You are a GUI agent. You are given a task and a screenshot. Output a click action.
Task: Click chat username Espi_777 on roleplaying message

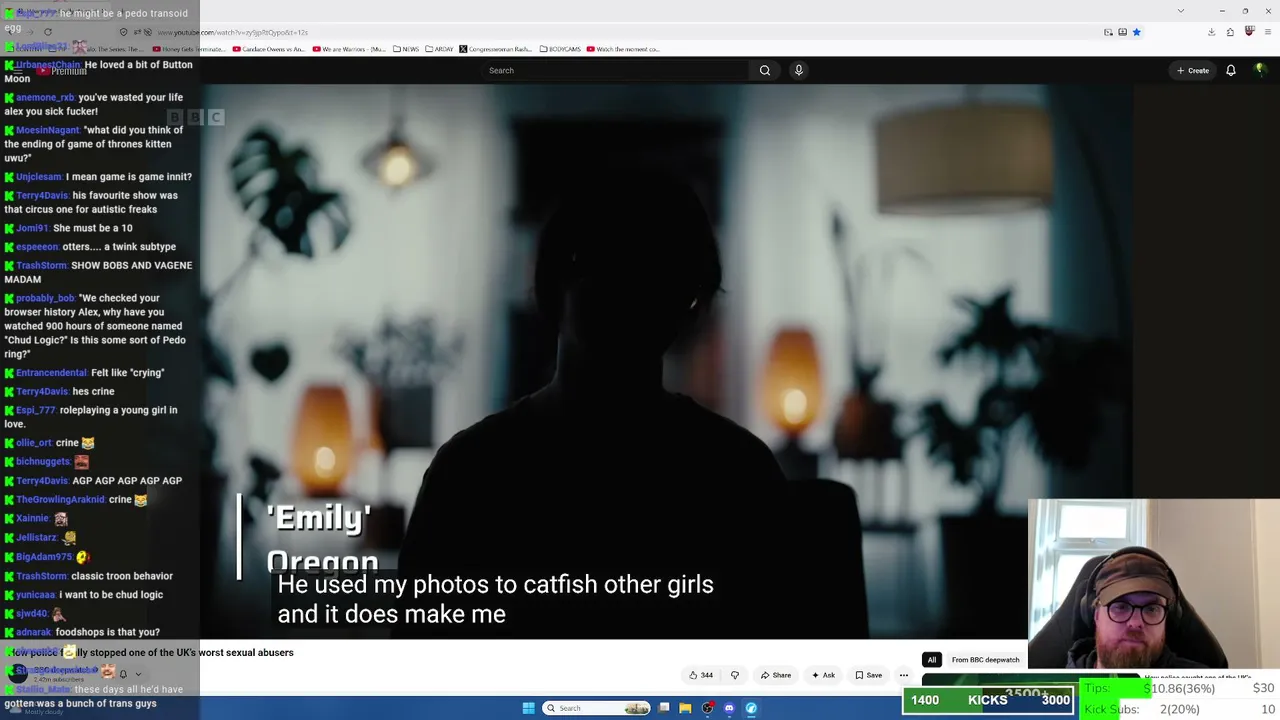click(36, 410)
